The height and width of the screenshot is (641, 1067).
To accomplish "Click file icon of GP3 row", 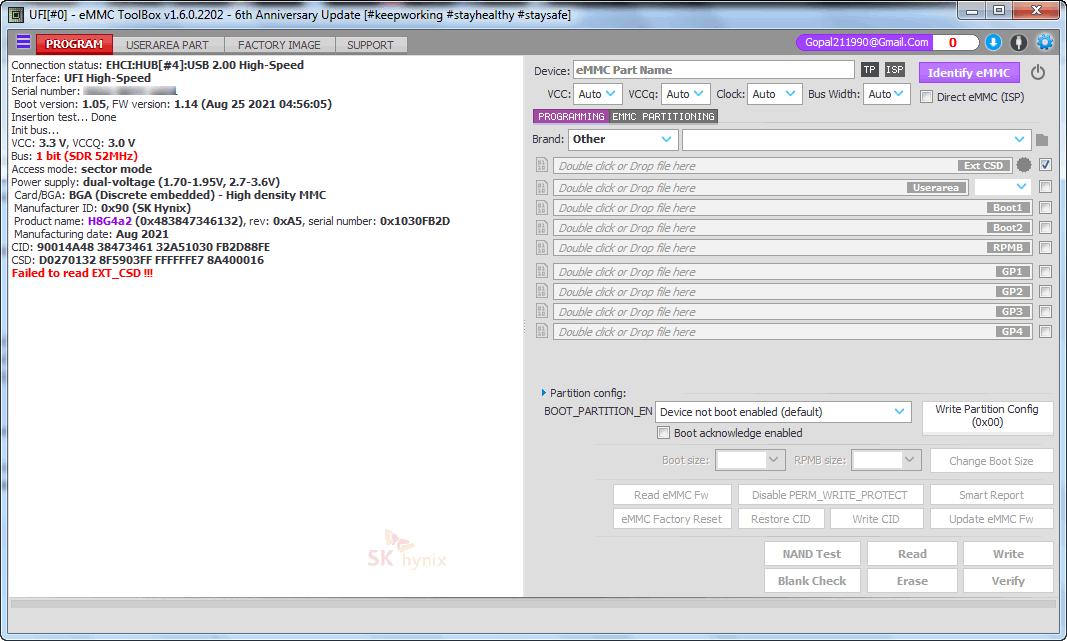I will pyautogui.click(x=542, y=311).
